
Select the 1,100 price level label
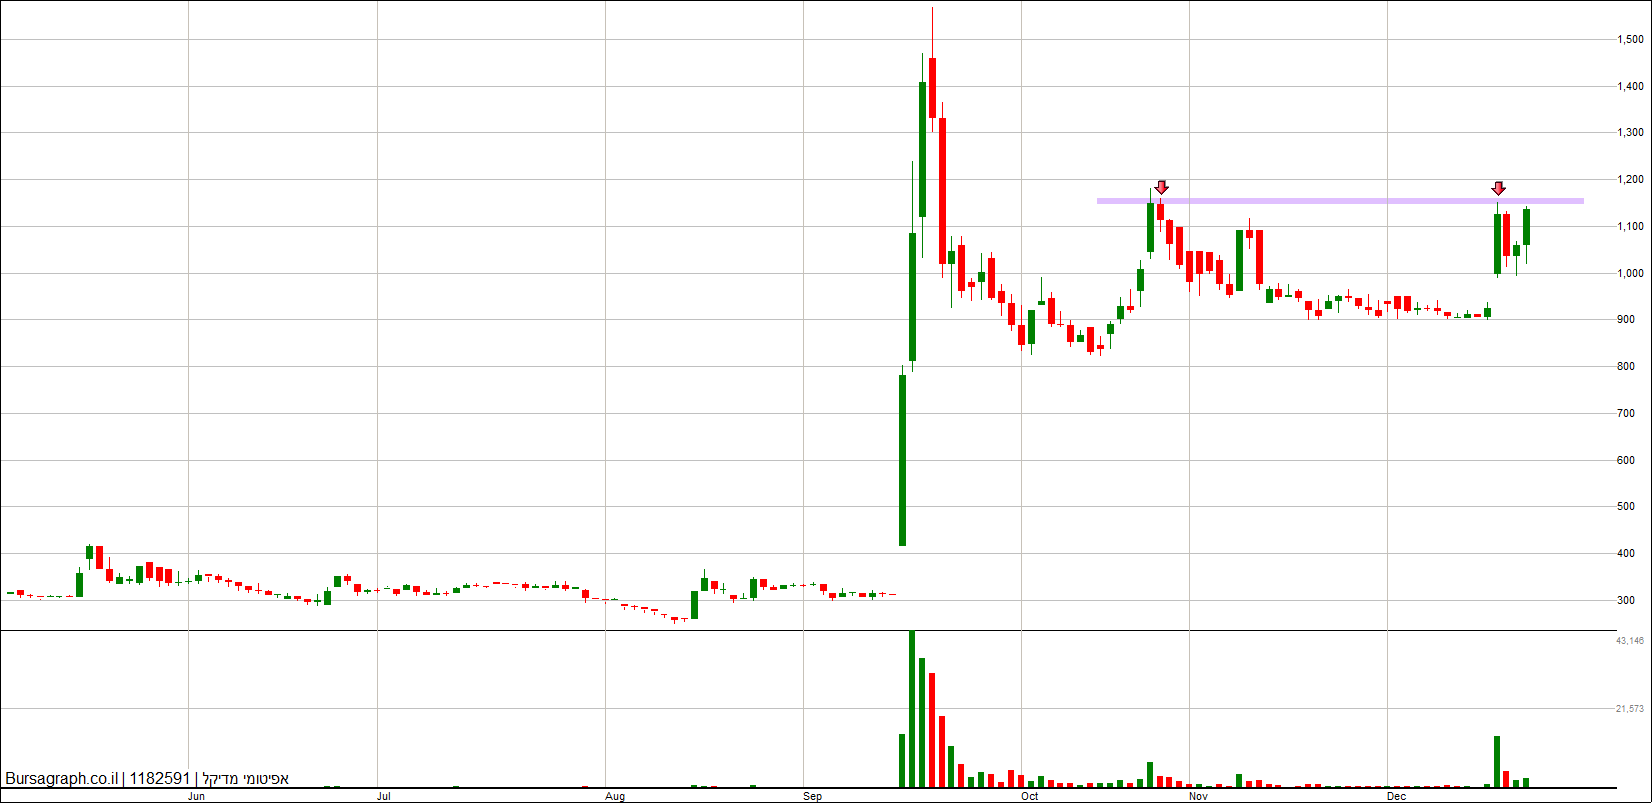click(x=1631, y=227)
